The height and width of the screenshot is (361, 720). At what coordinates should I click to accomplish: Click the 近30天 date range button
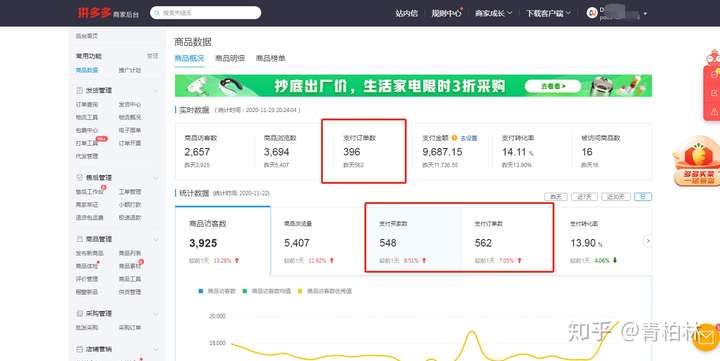(616, 197)
